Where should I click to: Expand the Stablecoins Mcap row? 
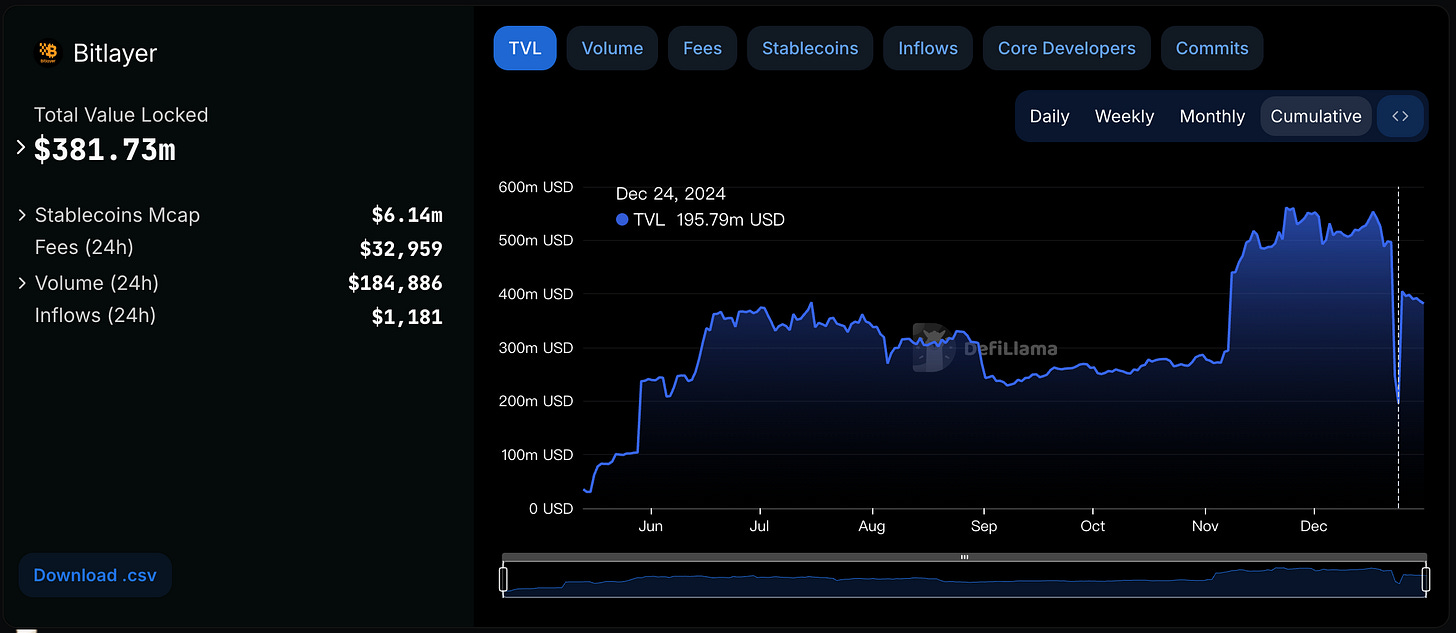click(x=22, y=215)
